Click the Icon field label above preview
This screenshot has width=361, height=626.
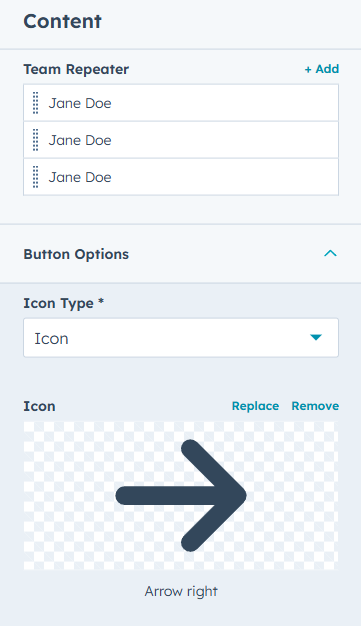pos(40,406)
